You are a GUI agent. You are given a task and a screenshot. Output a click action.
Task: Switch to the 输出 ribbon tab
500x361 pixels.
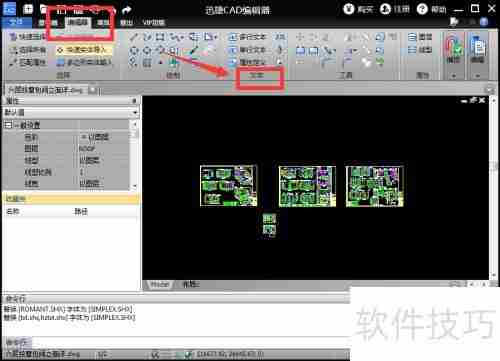[126, 23]
